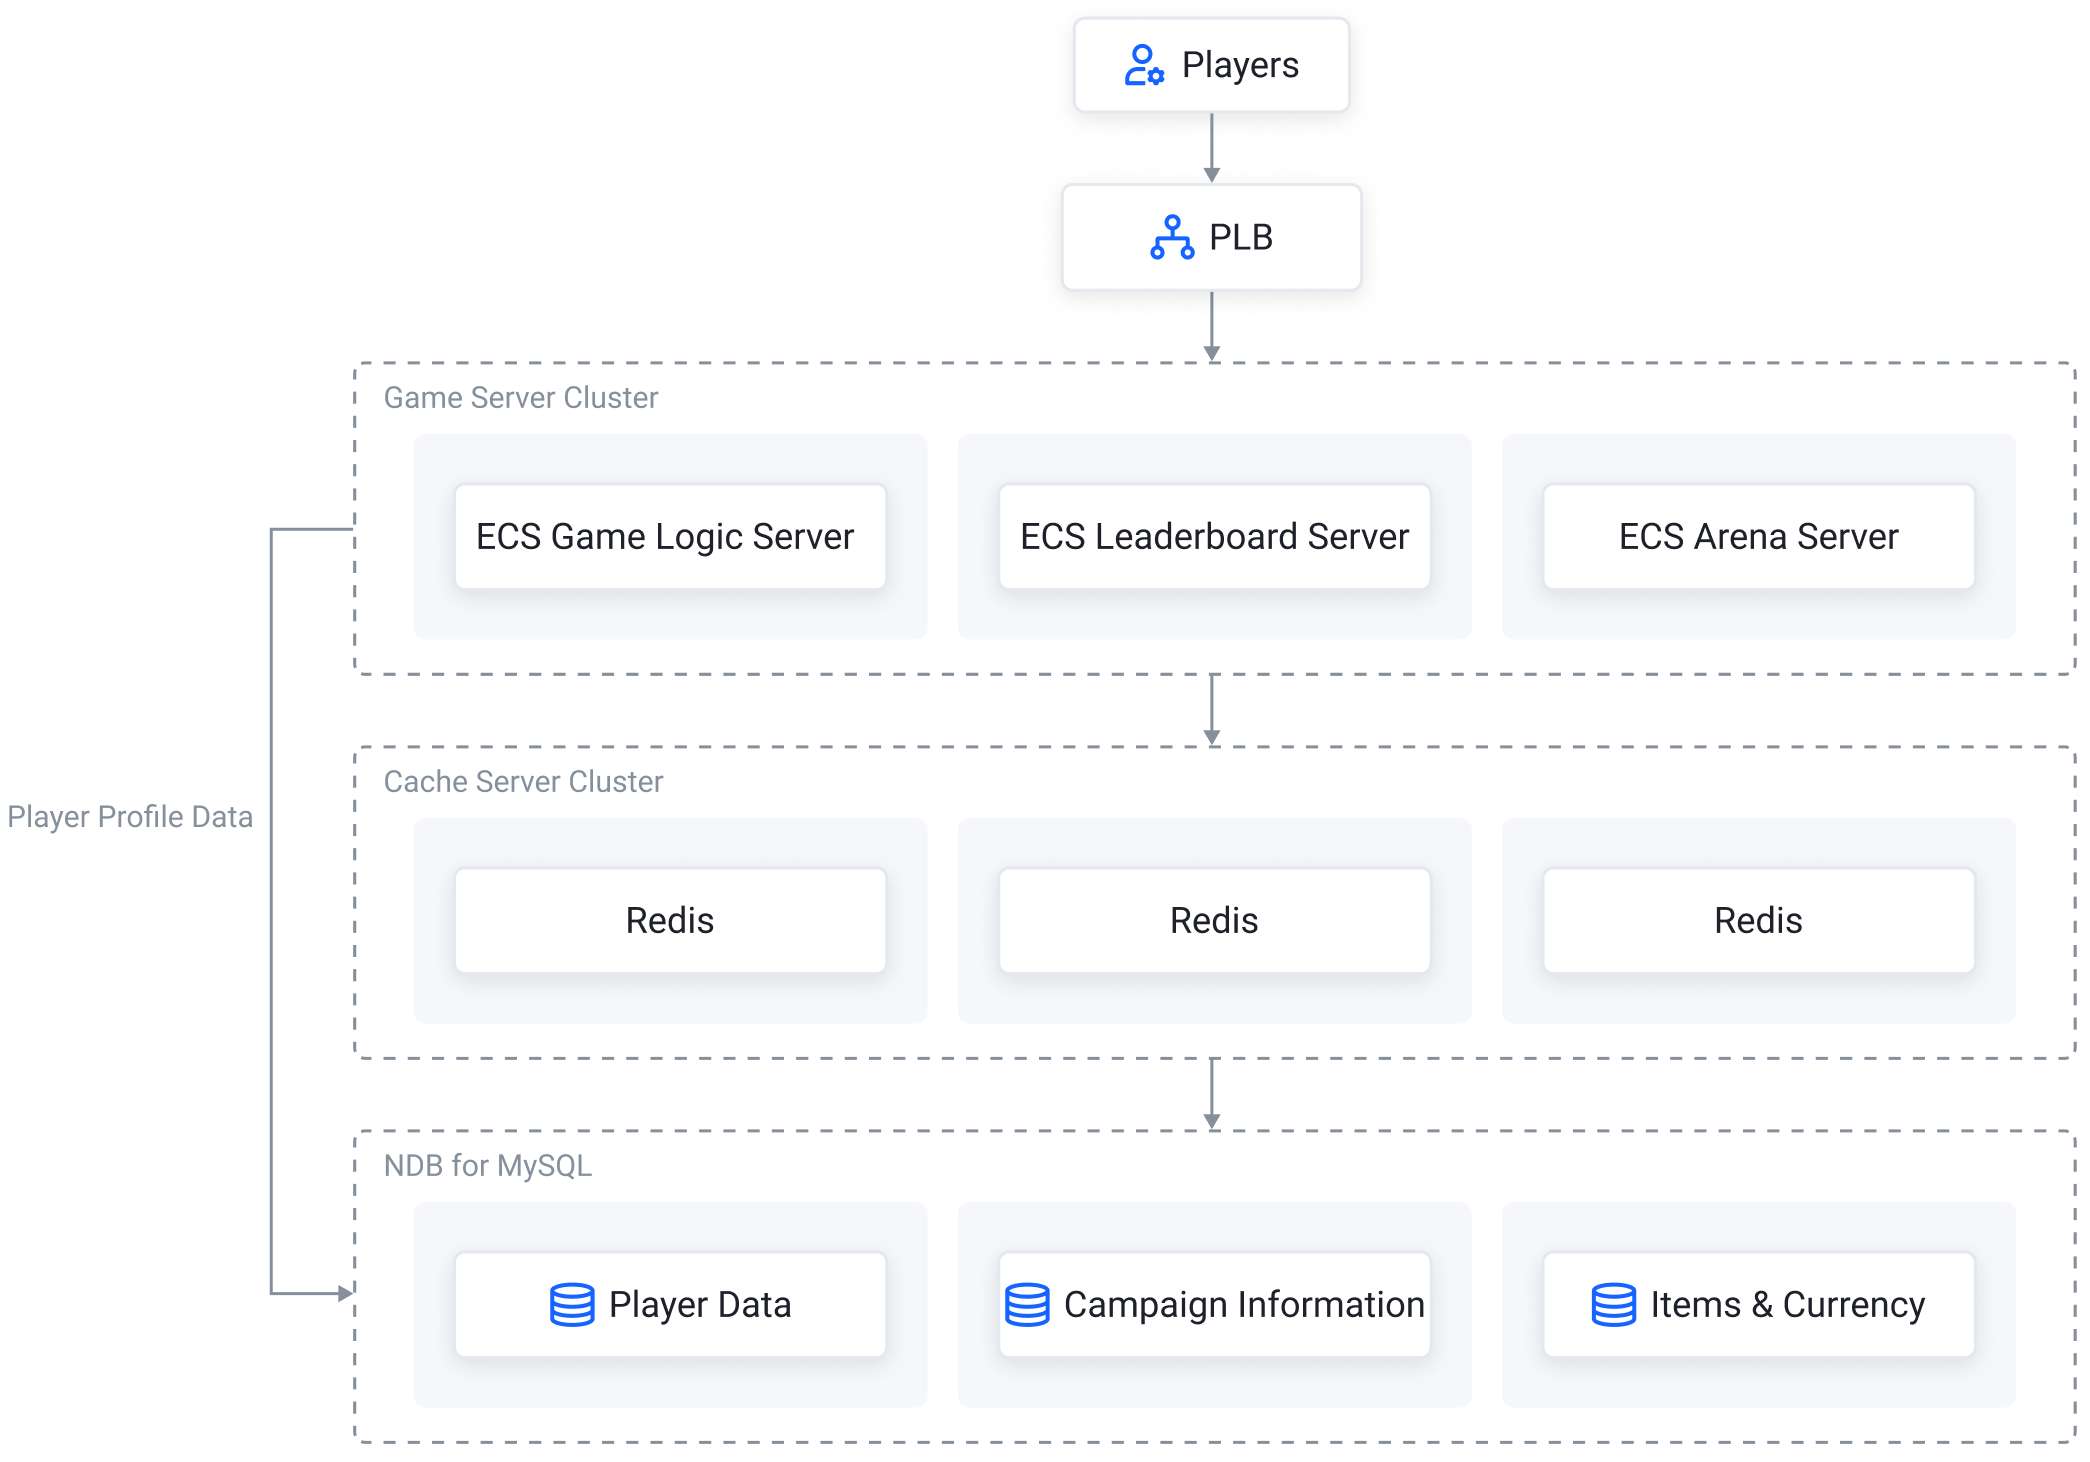Image resolution: width=2090 pixels, height=1462 pixels.
Task: Click the ECS Game Logic Server box
Action: pyautogui.click(x=670, y=537)
